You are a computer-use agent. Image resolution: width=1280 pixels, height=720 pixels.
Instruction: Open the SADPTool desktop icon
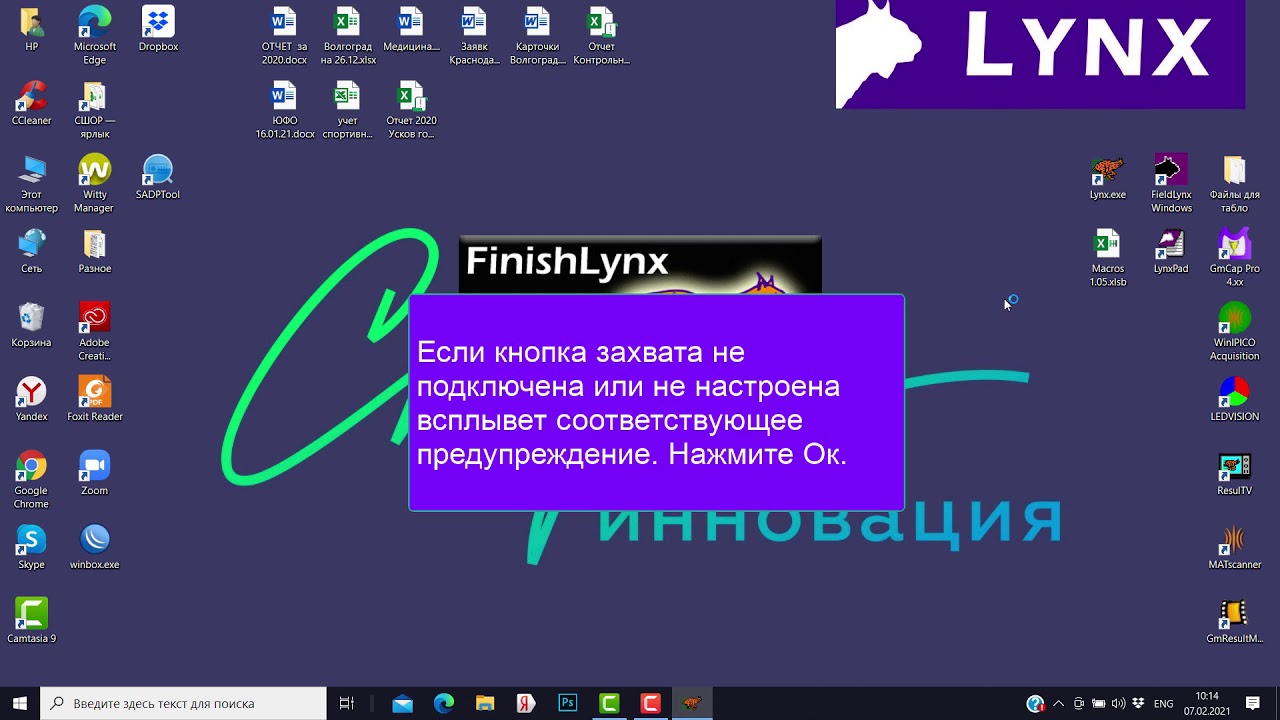(158, 177)
